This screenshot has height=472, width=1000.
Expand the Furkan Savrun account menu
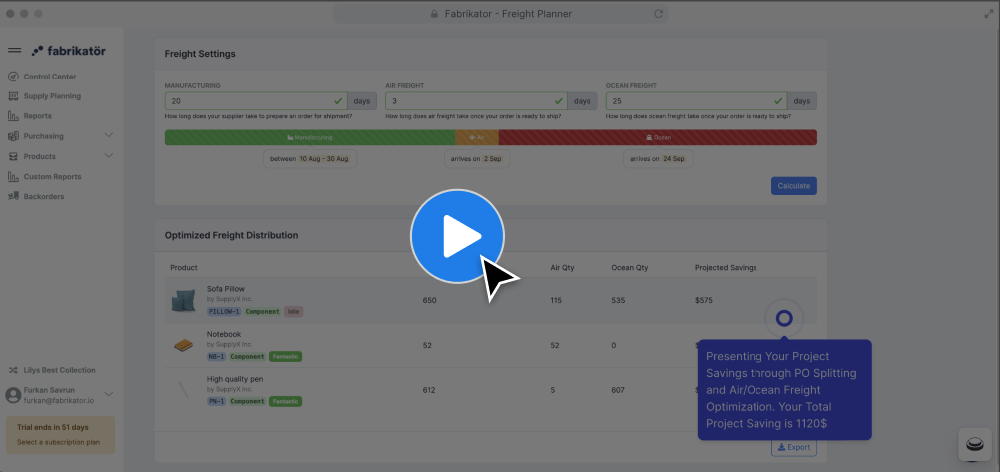[x=108, y=394]
